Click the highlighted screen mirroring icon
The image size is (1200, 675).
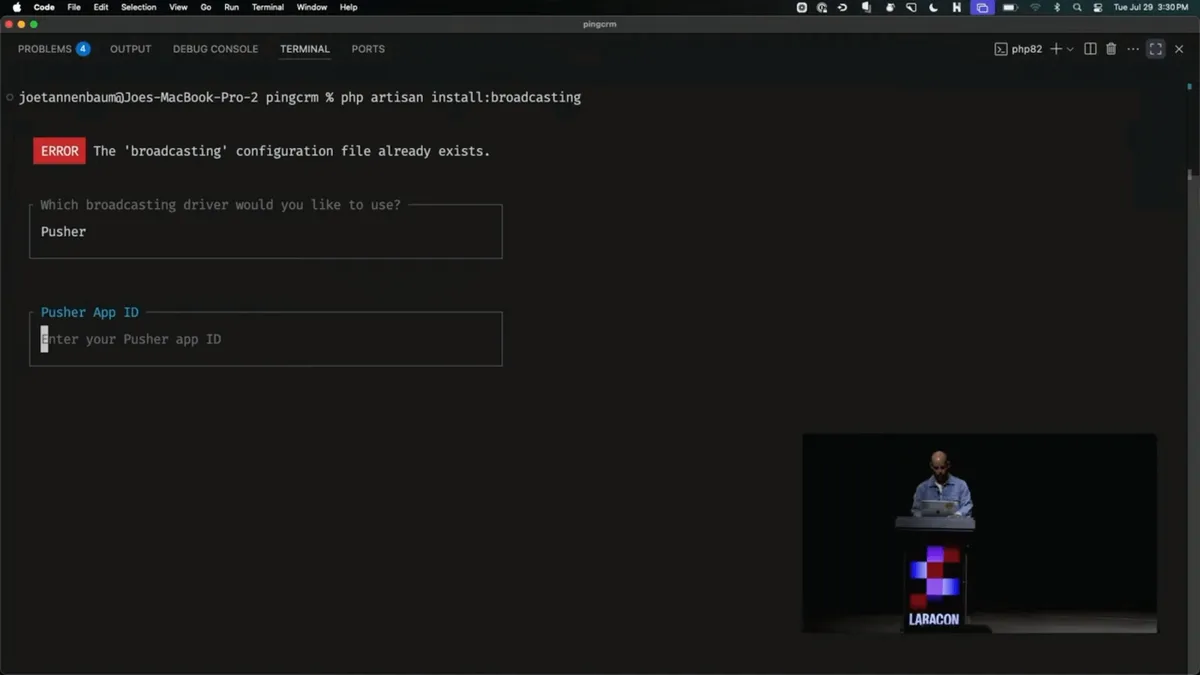982,7
